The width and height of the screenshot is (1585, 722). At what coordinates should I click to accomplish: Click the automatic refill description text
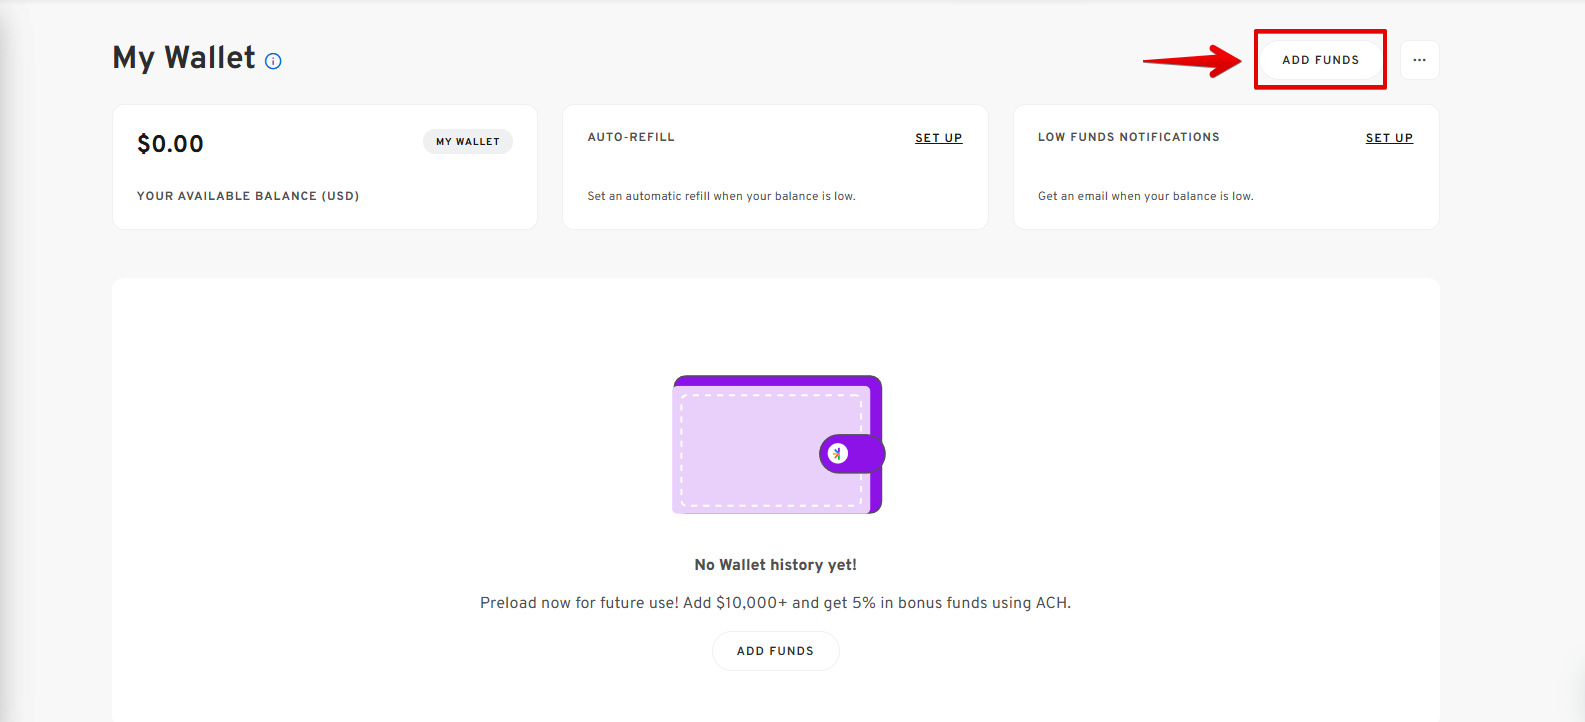click(x=721, y=196)
